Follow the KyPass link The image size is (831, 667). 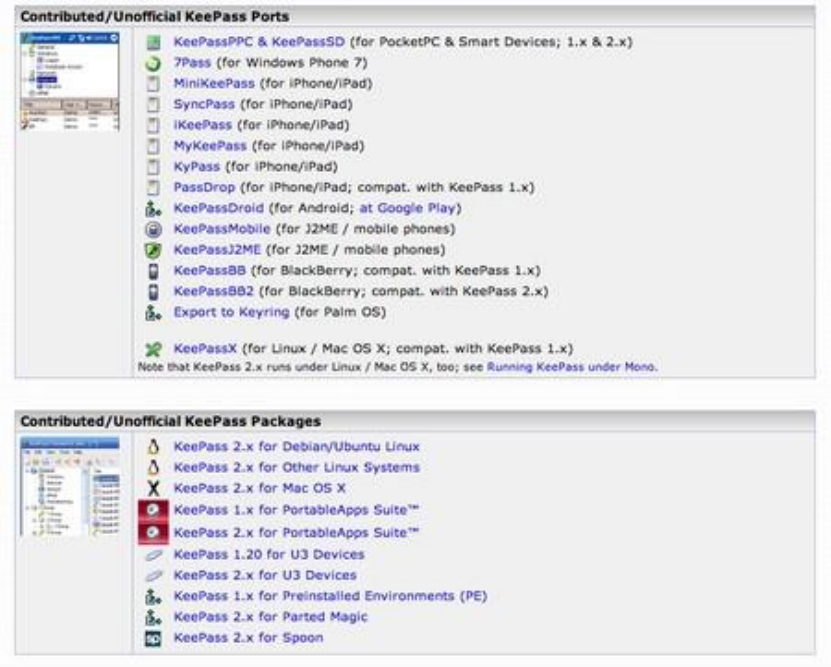(197, 166)
